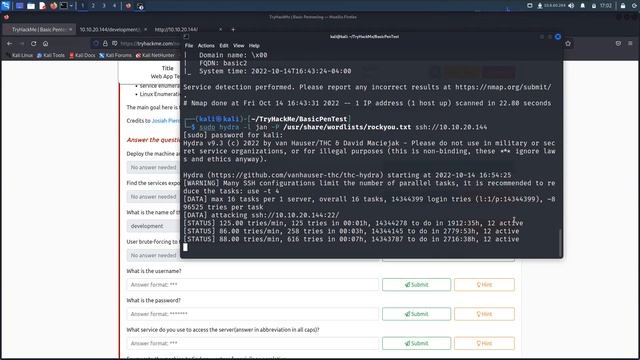This screenshot has height=360, width=640.
Task: Click the lock screen icon
Action: click(x=623, y=6)
